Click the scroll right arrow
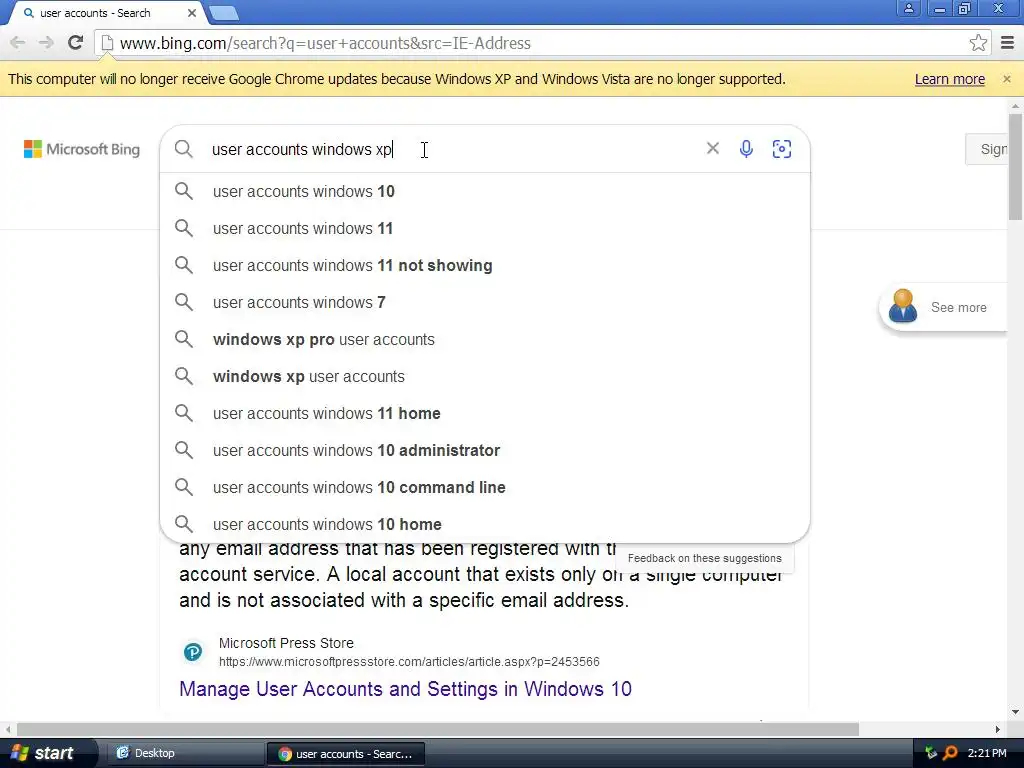Screen dimensions: 1024x768 coord(997,729)
